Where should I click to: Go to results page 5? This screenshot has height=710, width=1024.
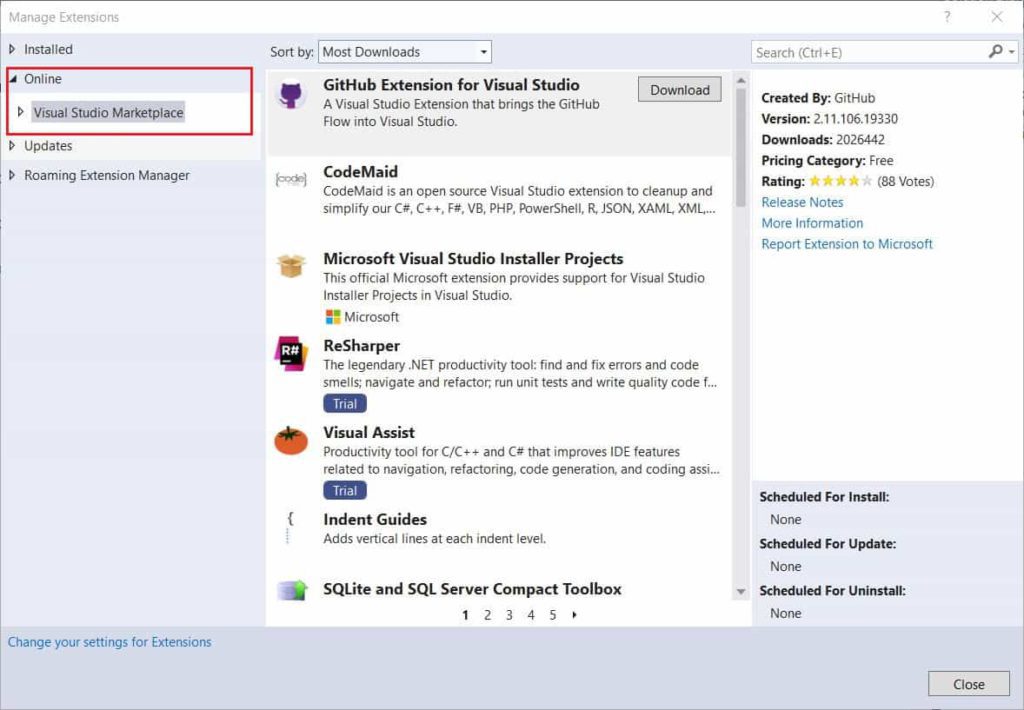point(552,615)
